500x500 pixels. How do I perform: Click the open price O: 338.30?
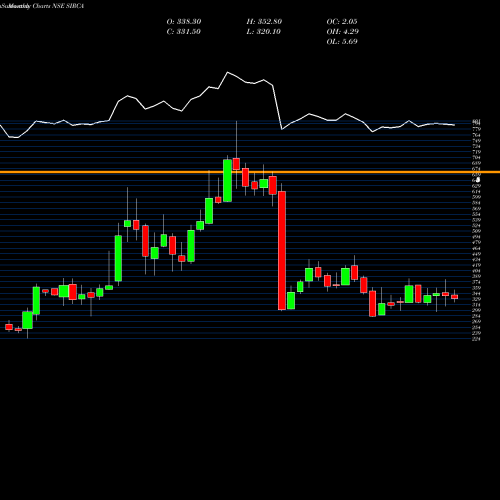pos(184,22)
